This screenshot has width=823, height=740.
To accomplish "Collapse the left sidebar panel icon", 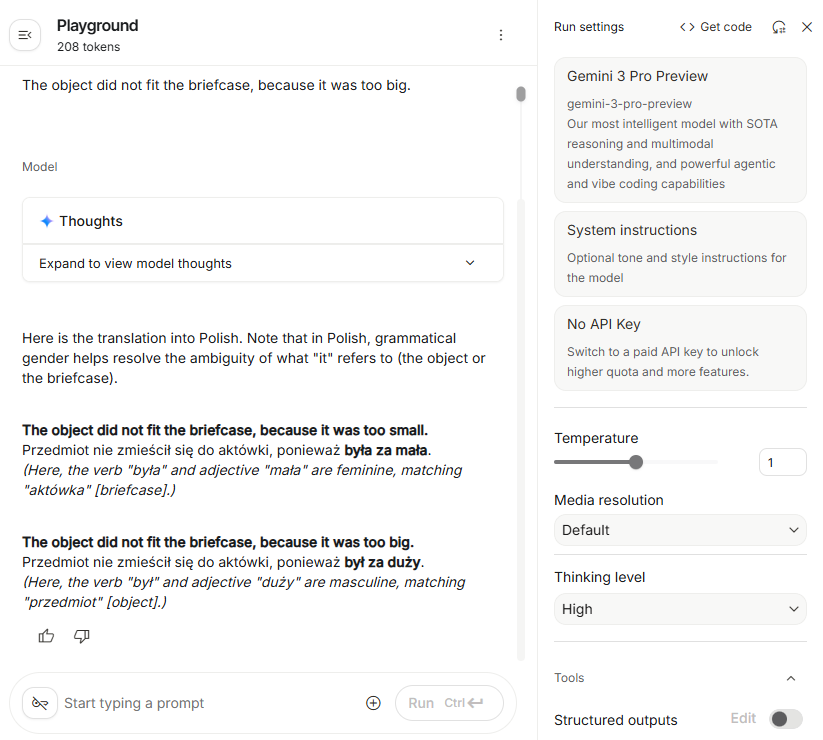I will pyautogui.click(x=25, y=35).
